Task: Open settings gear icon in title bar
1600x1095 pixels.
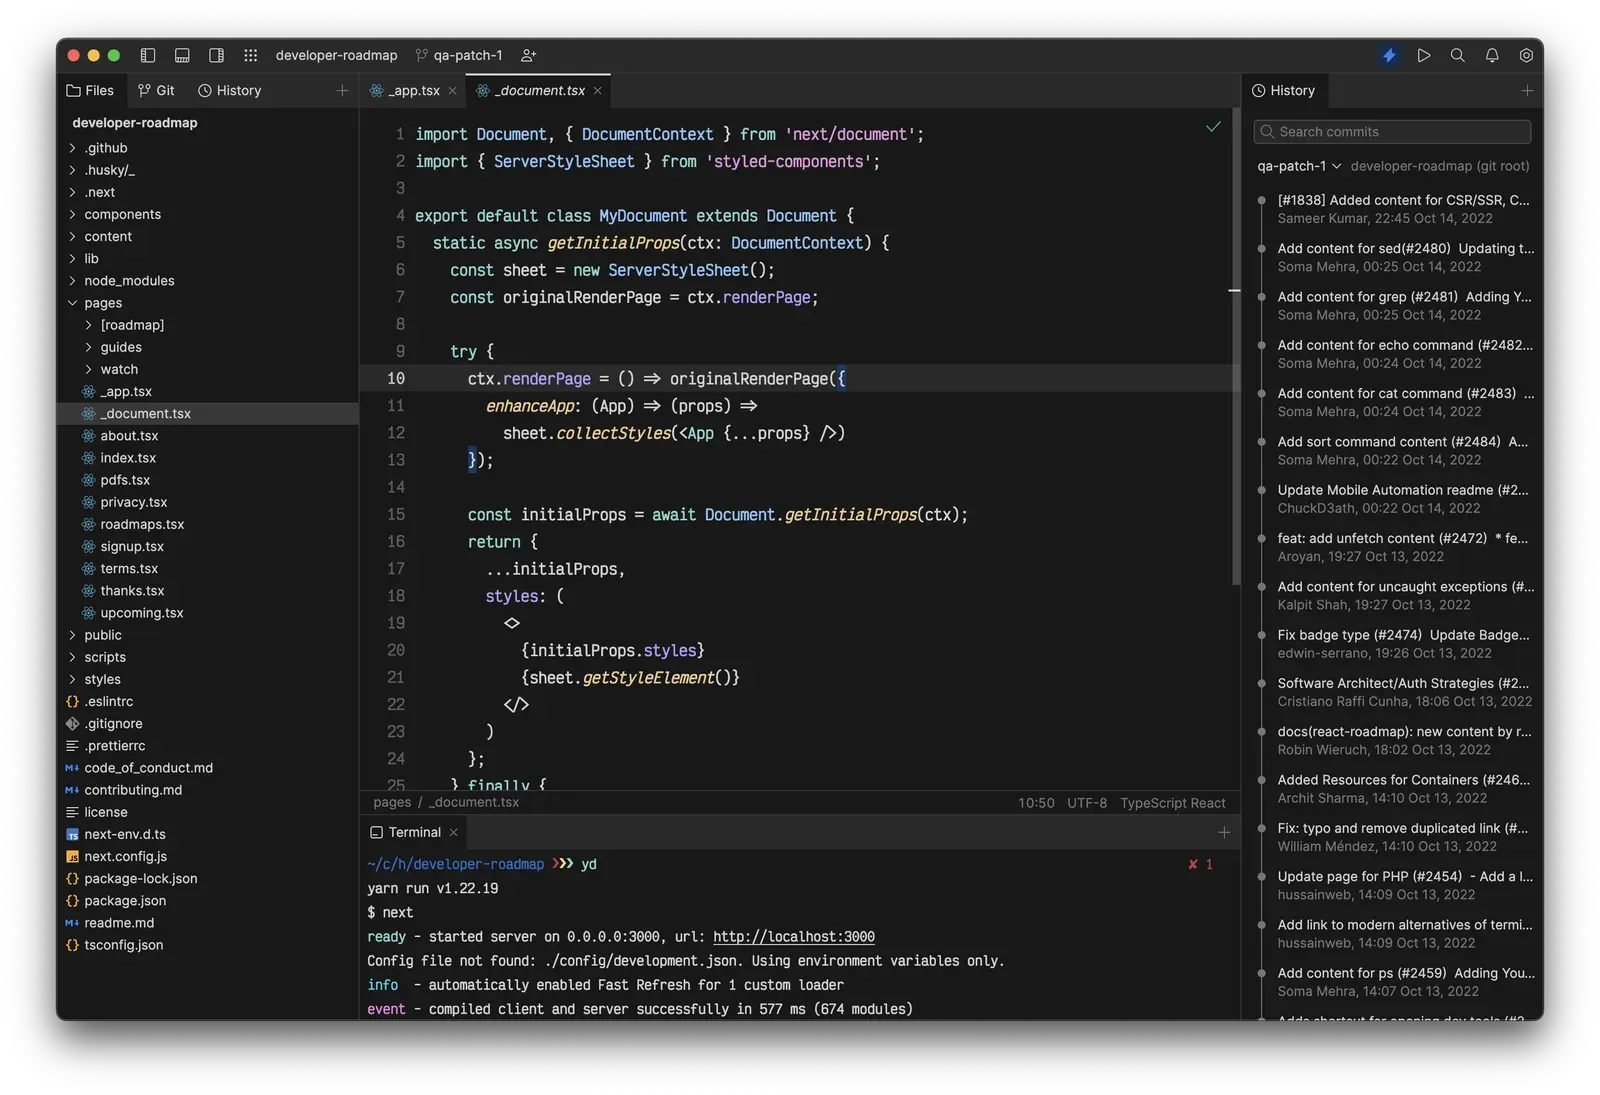Action: point(1526,55)
